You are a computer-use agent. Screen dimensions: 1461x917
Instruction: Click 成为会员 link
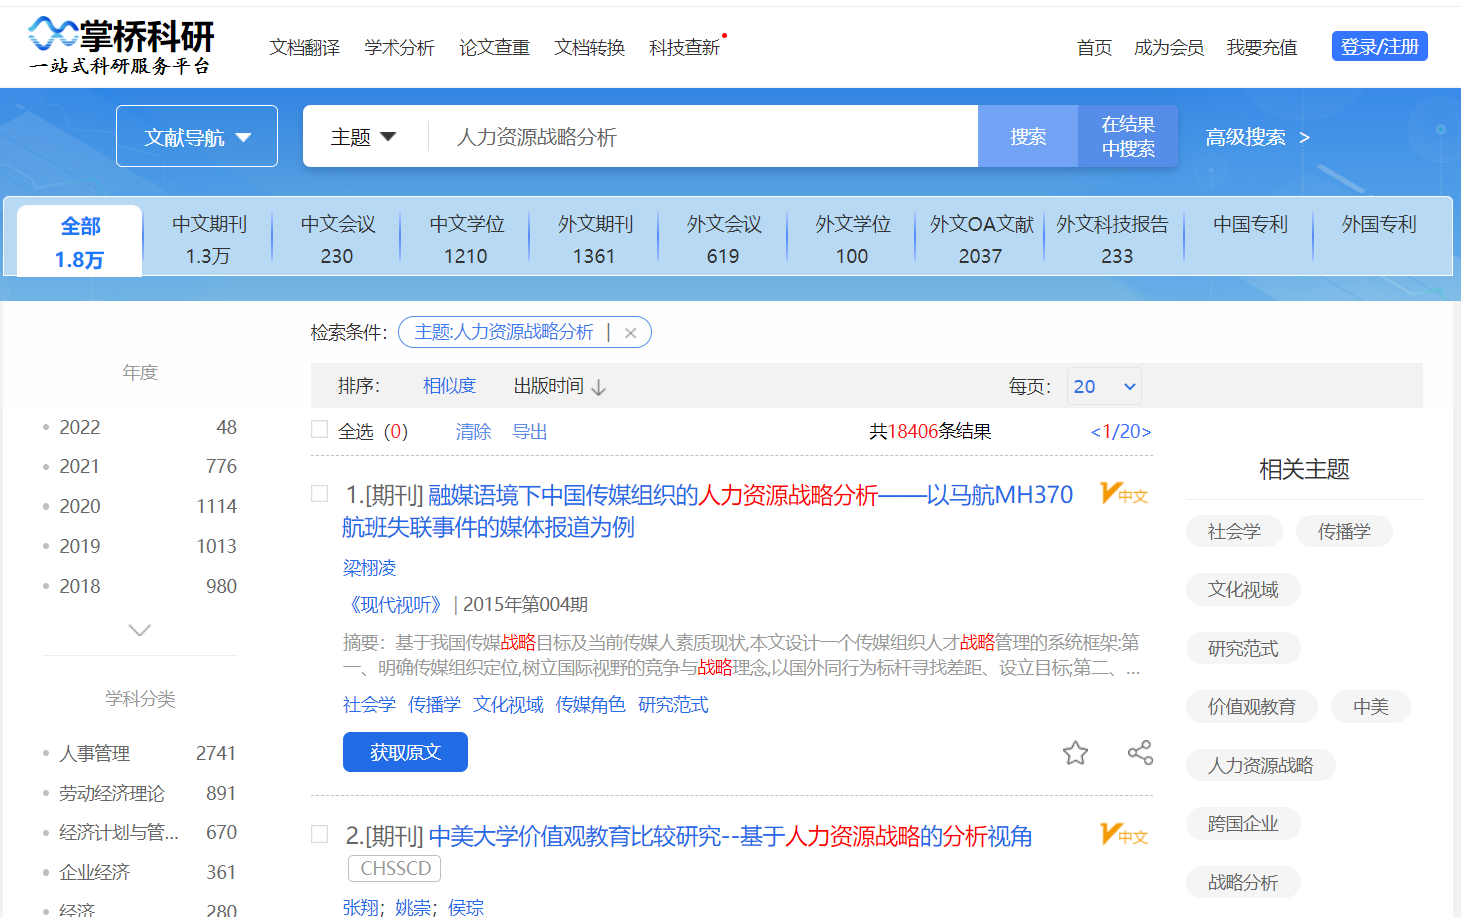(x=1168, y=47)
